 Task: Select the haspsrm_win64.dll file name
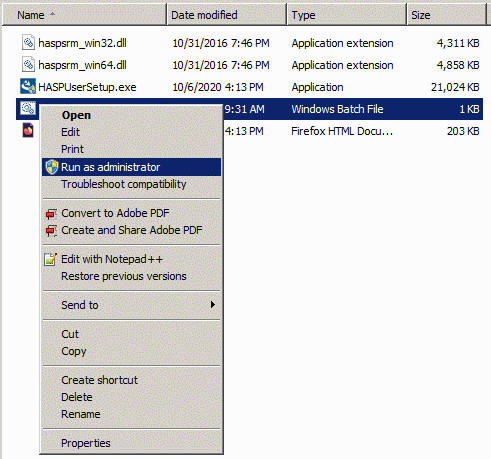pos(82,65)
